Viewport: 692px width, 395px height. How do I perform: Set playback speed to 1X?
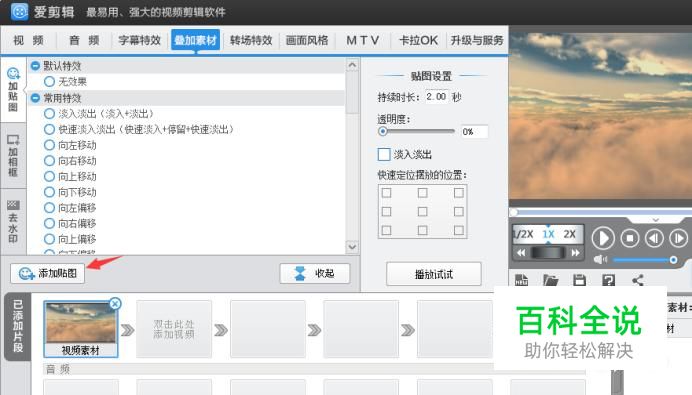pos(548,234)
